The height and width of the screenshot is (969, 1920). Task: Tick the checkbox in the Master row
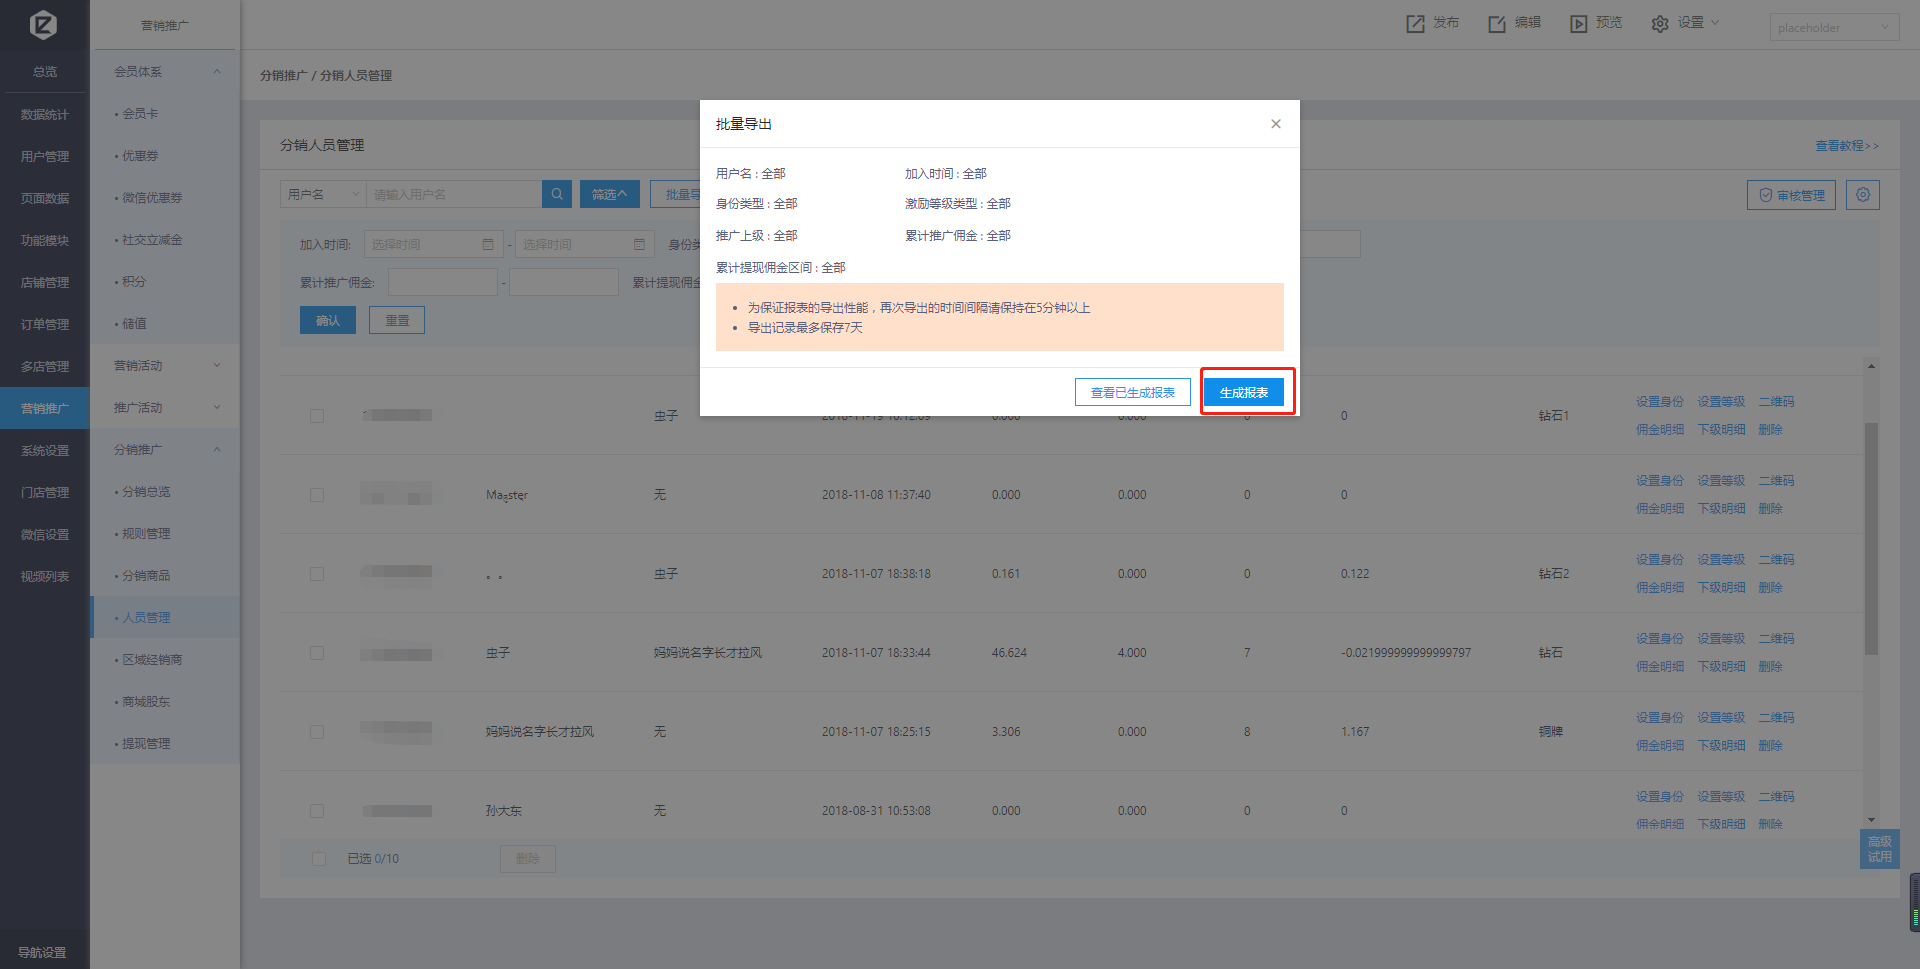tap(317, 495)
